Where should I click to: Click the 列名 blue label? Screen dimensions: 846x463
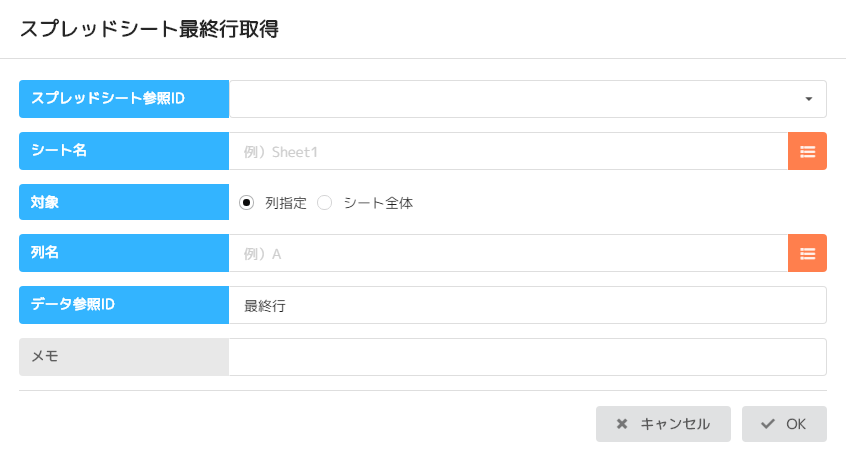pos(124,253)
